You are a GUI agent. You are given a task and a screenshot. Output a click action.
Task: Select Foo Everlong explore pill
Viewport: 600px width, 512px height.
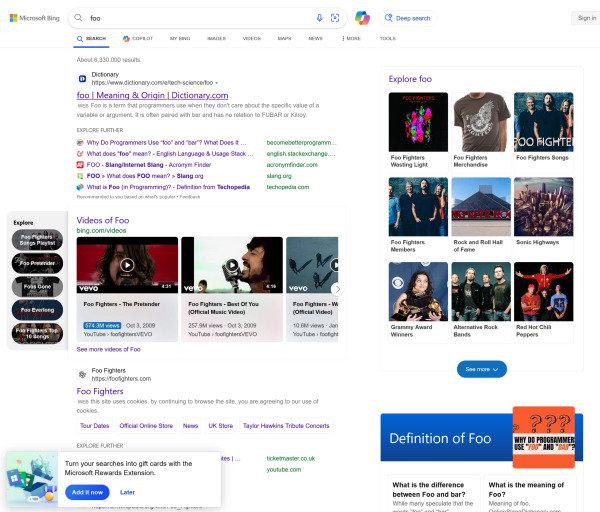[x=38, y=310]
